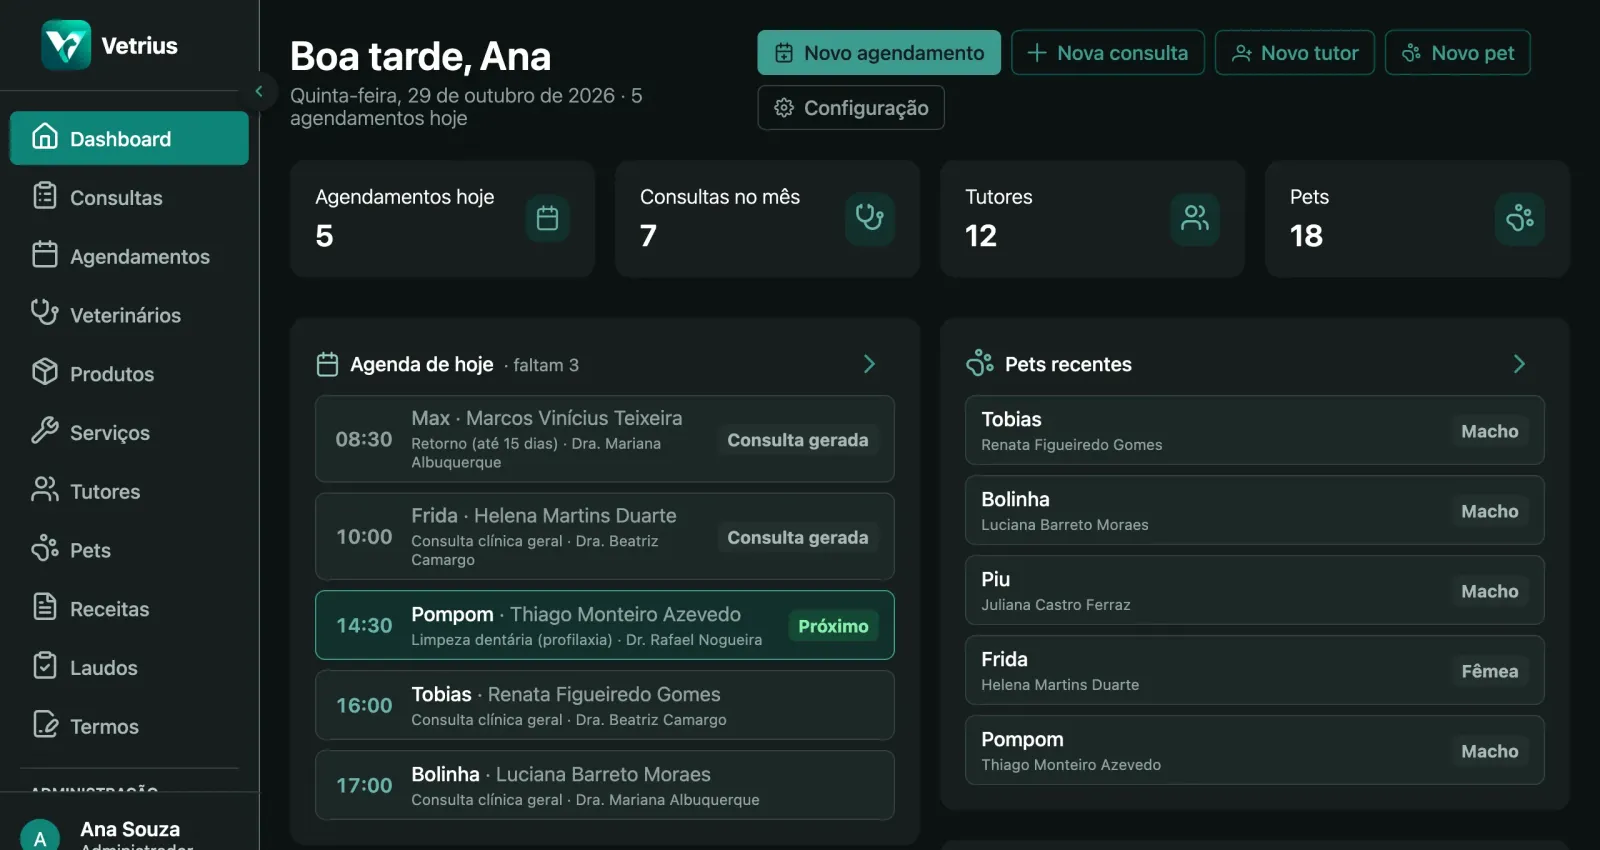Open Frida in Pets recentes list
Viewport: 1600px width, 850px height.
pos(1255,671)
